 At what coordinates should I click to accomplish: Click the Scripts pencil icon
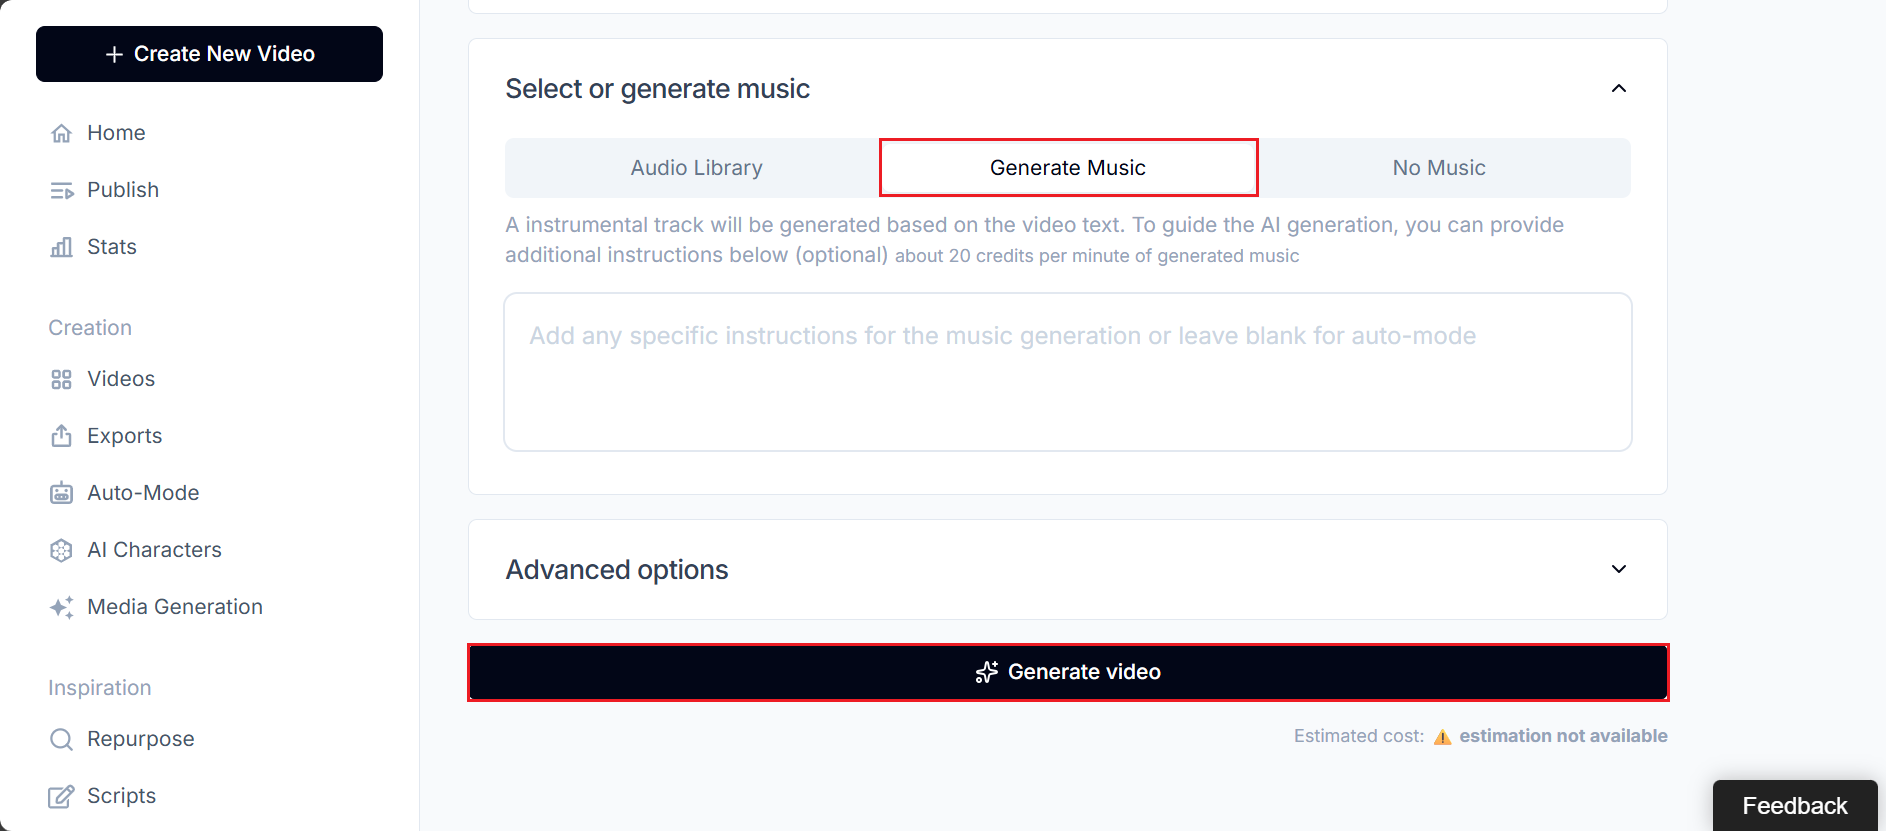point(61,796)
